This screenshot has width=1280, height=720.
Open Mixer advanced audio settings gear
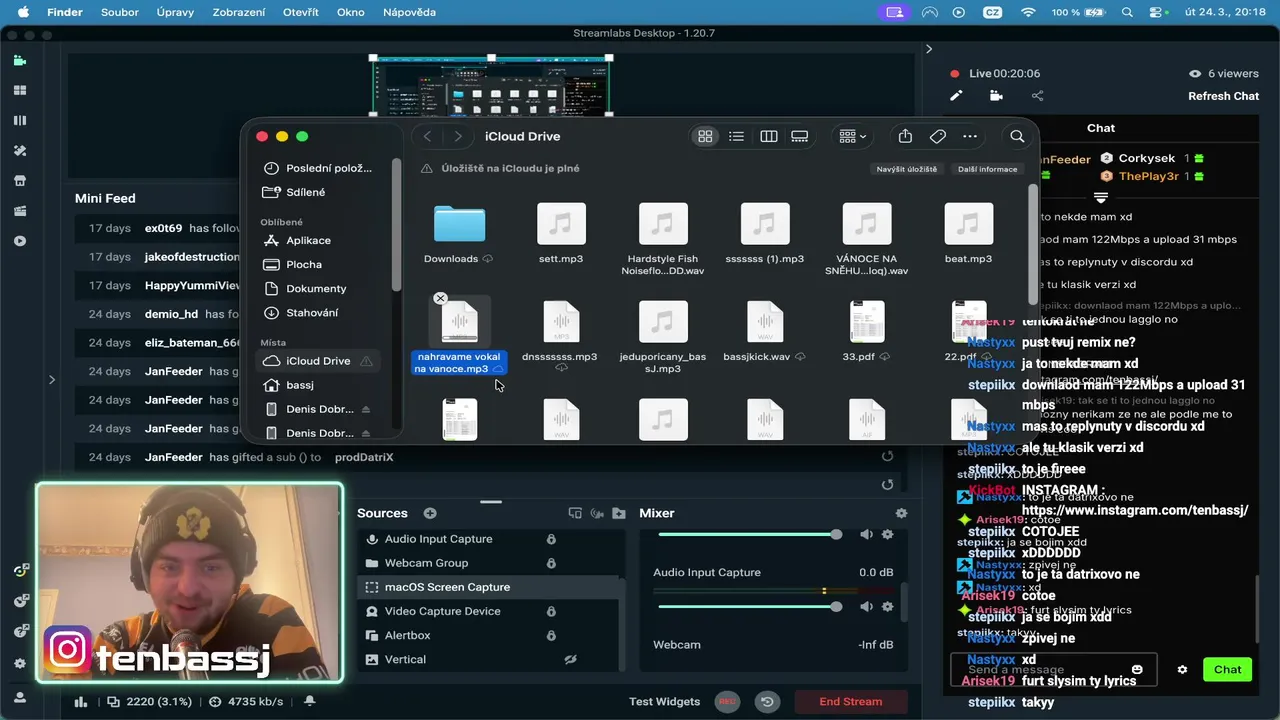pos(901,513)
